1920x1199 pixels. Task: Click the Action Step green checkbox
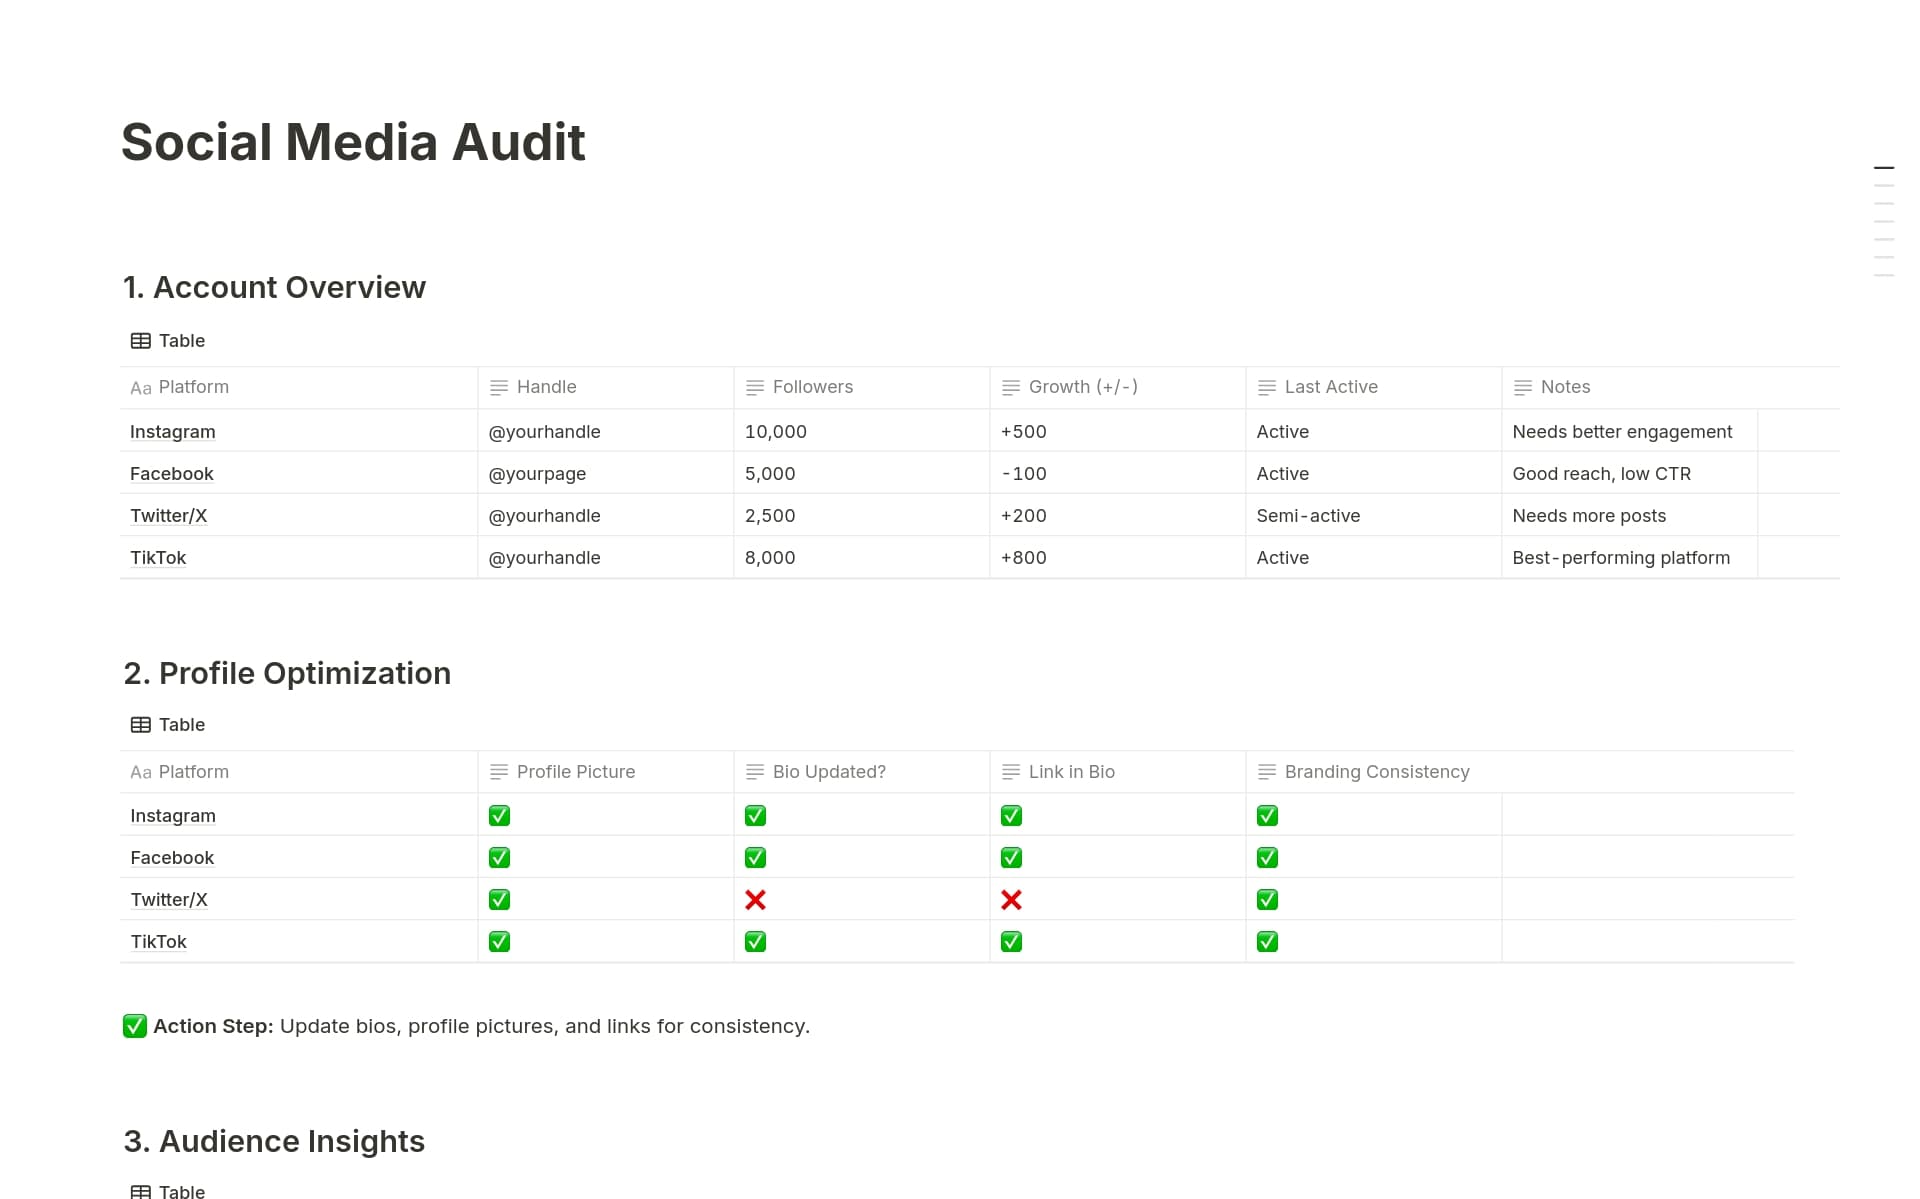[135, 1026]
